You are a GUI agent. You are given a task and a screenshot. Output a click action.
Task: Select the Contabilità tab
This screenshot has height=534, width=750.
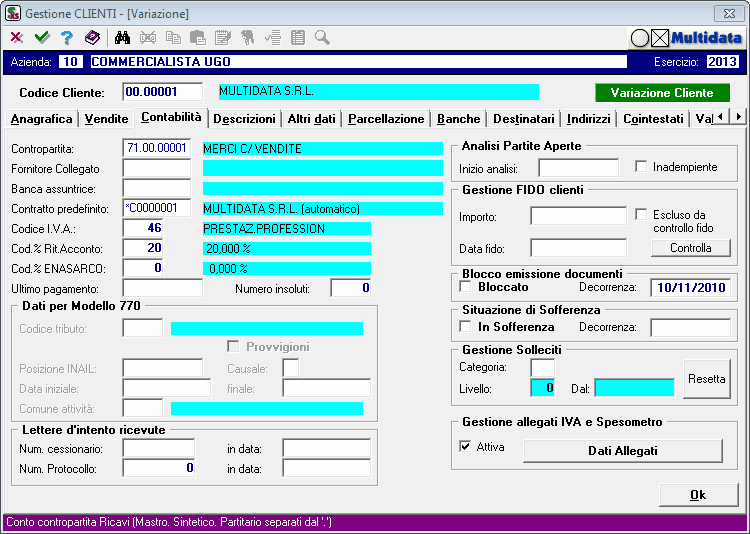(x=171, y=117)
